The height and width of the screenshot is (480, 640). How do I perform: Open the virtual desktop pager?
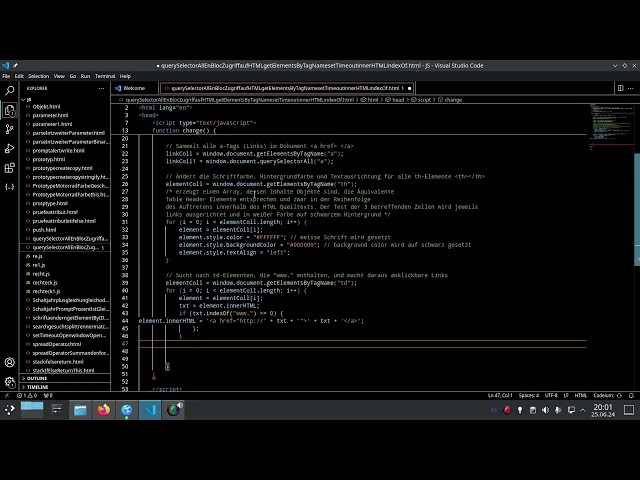(x=32, y=409)
